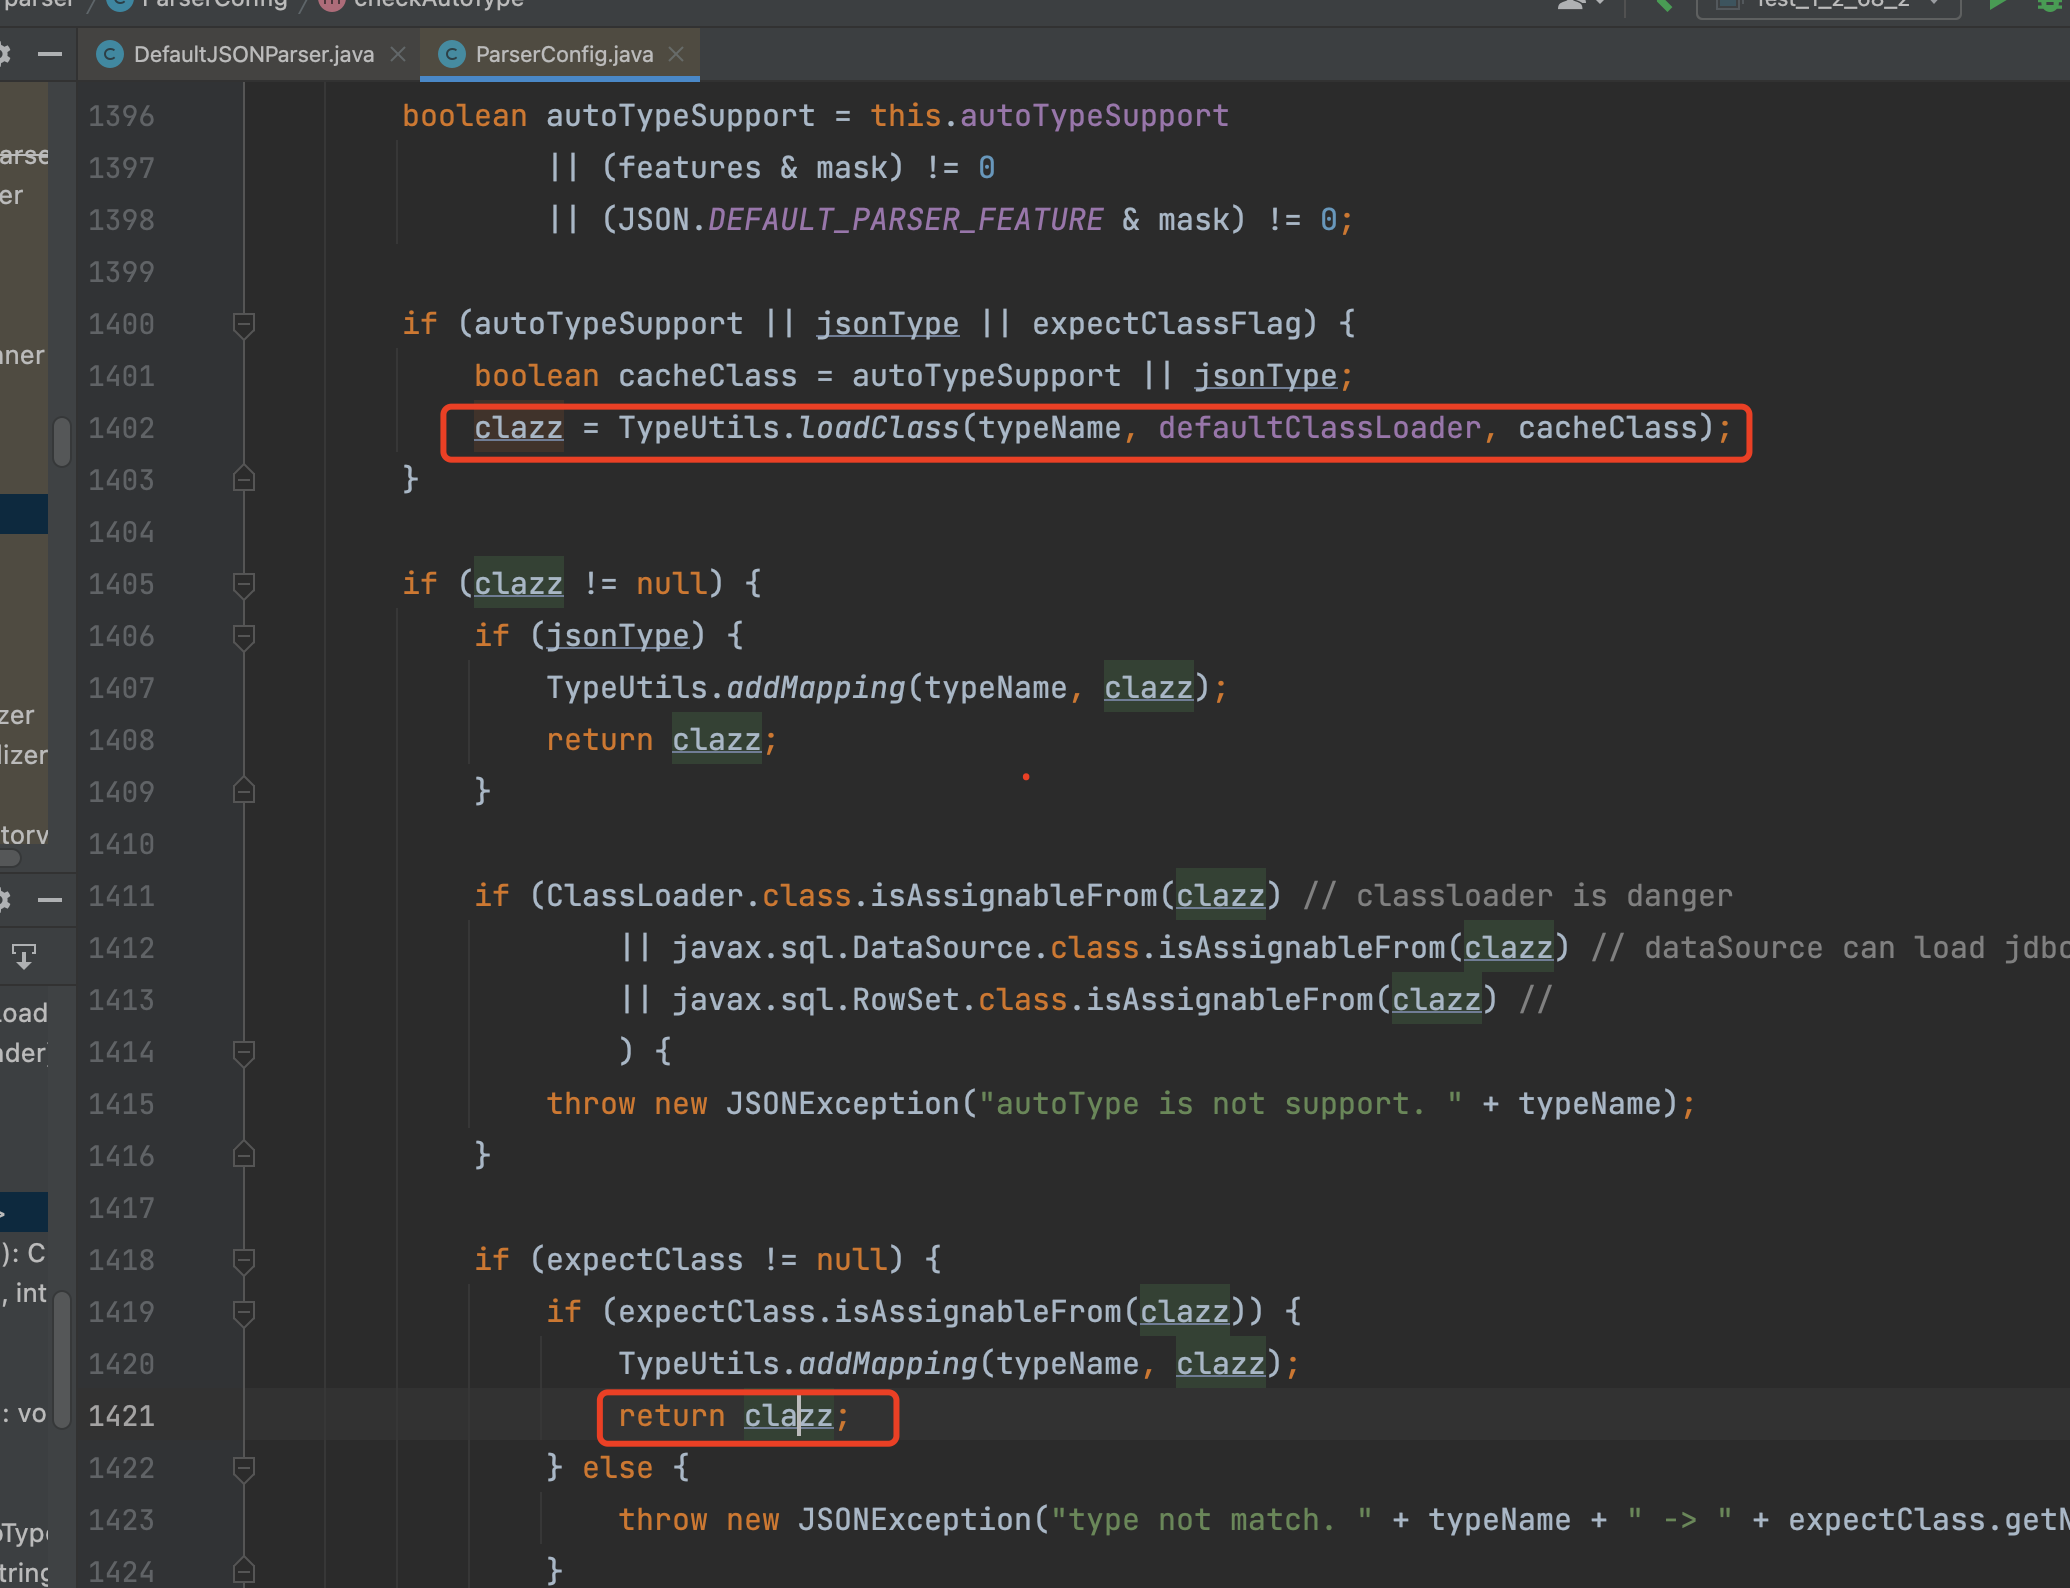The width and height of the screenshot is (2070, 1588).
Task: Hide the top tool window with minimize dash
Action: coord(50,54)
